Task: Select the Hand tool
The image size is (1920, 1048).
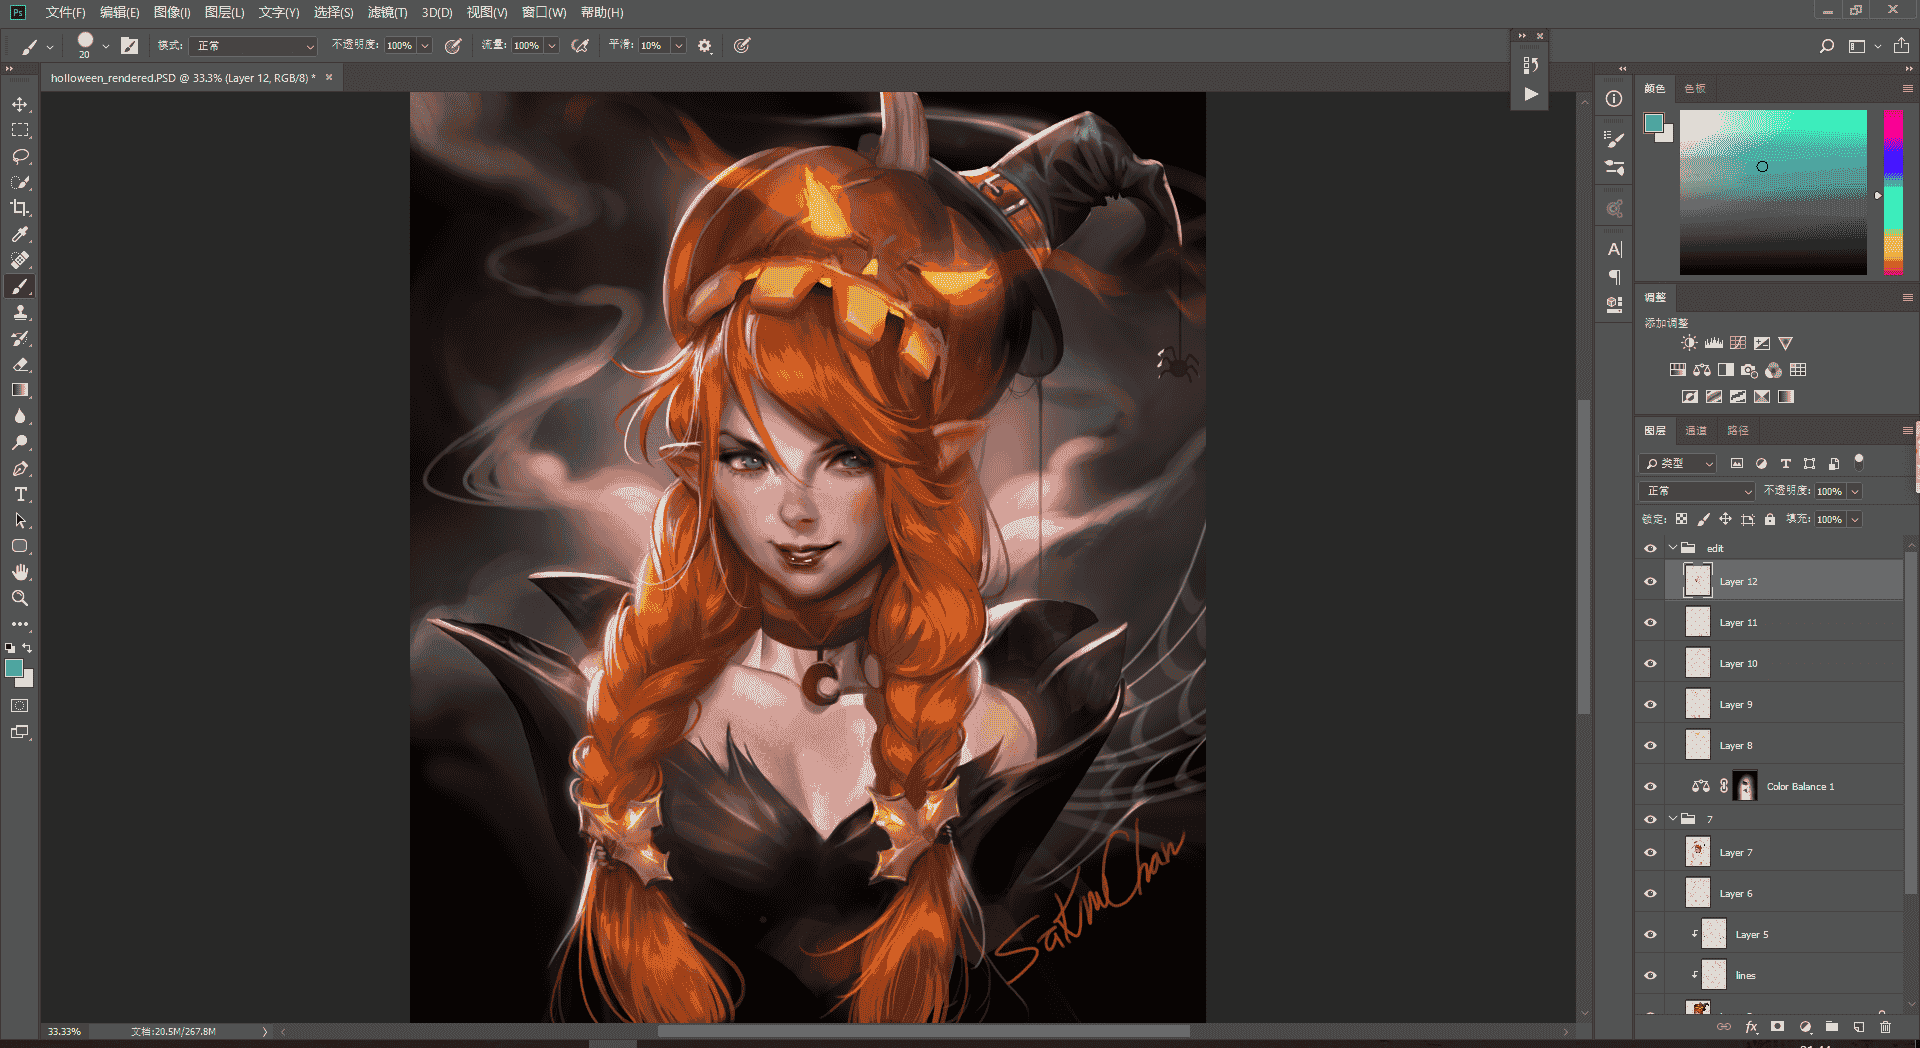Action: pos(20,572)
